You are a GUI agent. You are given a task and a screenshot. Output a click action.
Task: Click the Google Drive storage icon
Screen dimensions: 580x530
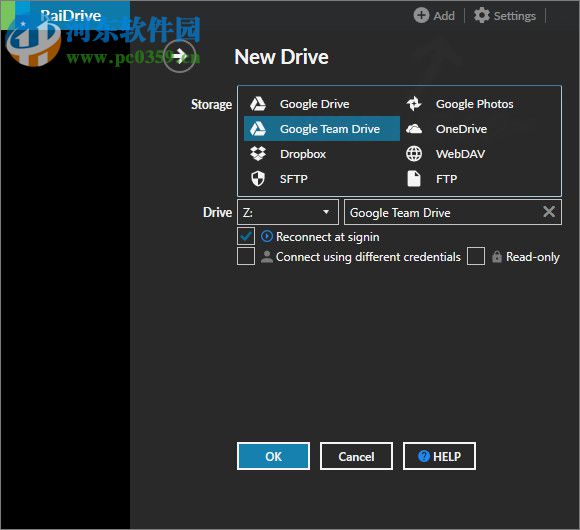tap(258, 104)
